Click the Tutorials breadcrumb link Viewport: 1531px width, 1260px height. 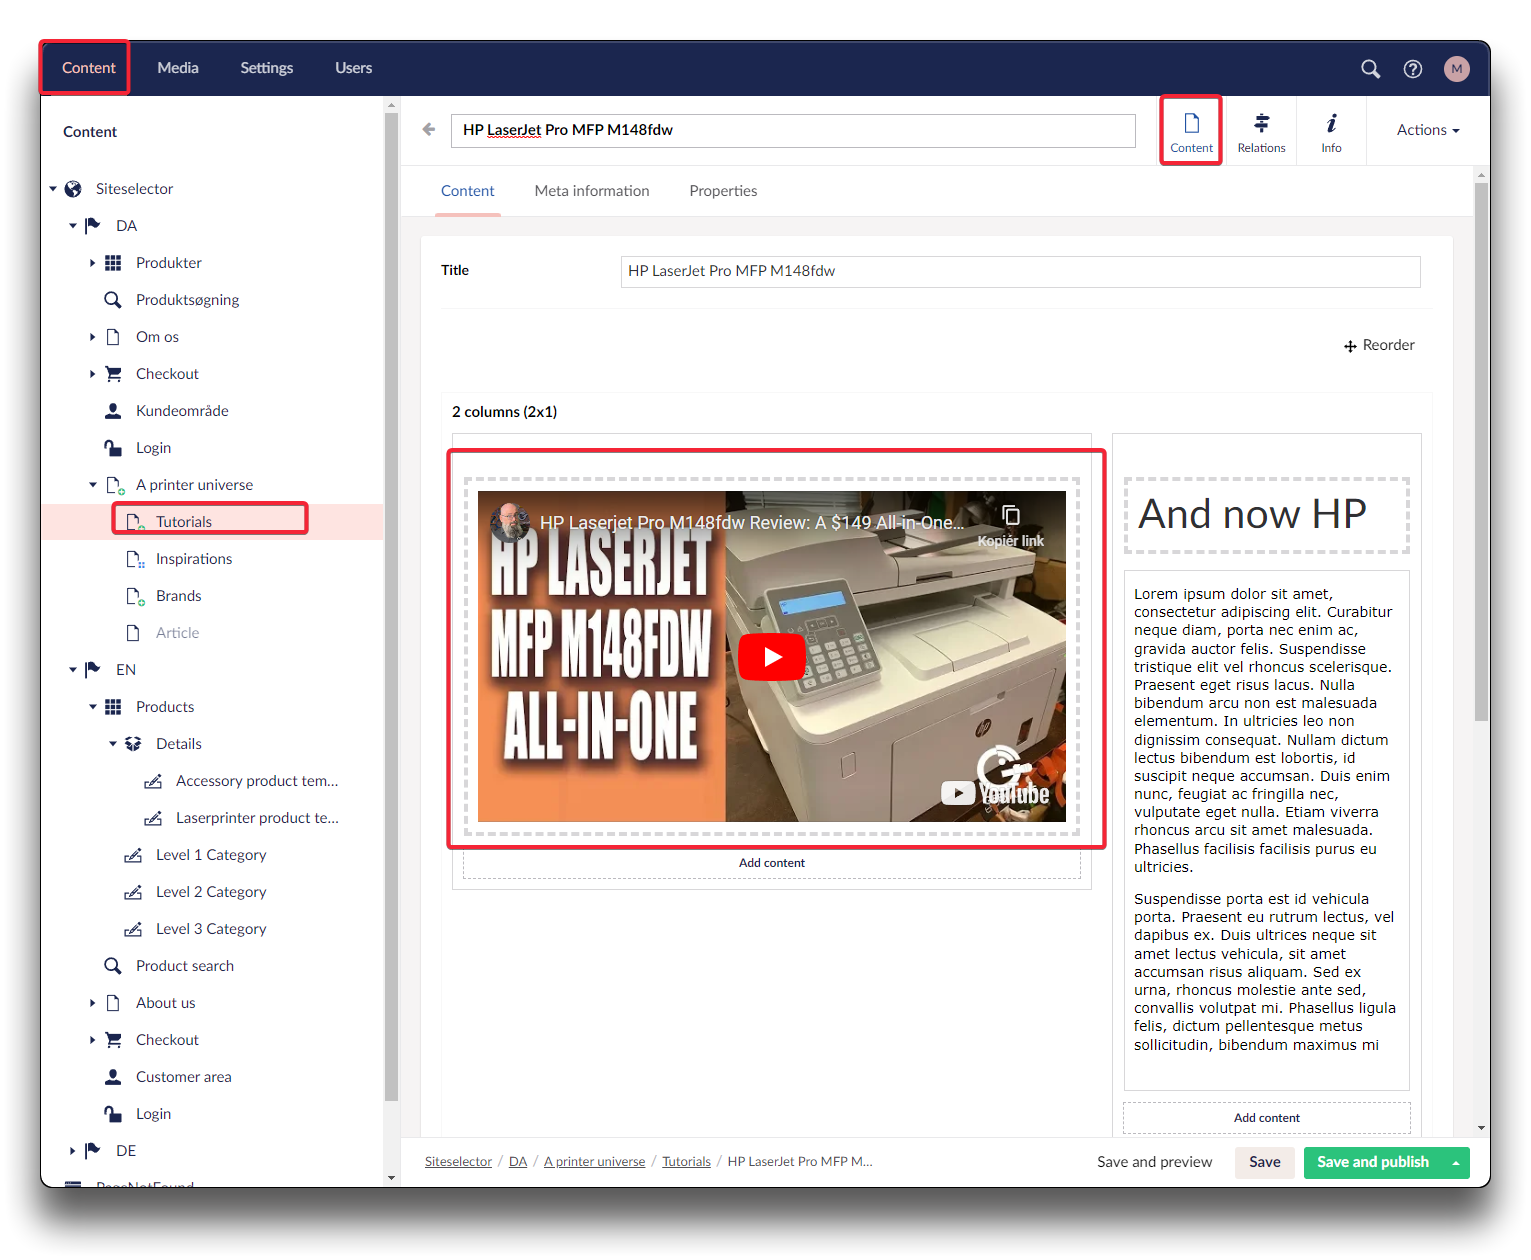point(686,1162)
